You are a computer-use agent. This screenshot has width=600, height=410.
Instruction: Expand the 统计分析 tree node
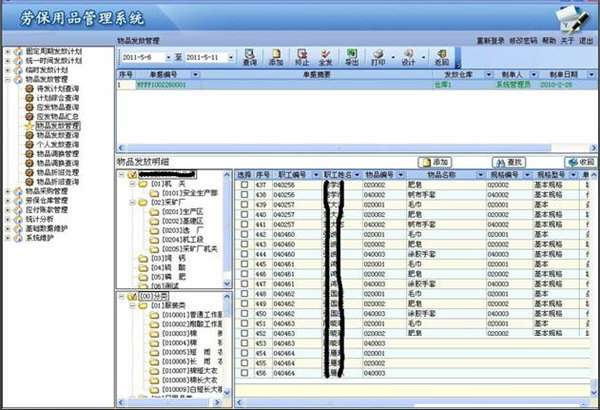(8, 219)
